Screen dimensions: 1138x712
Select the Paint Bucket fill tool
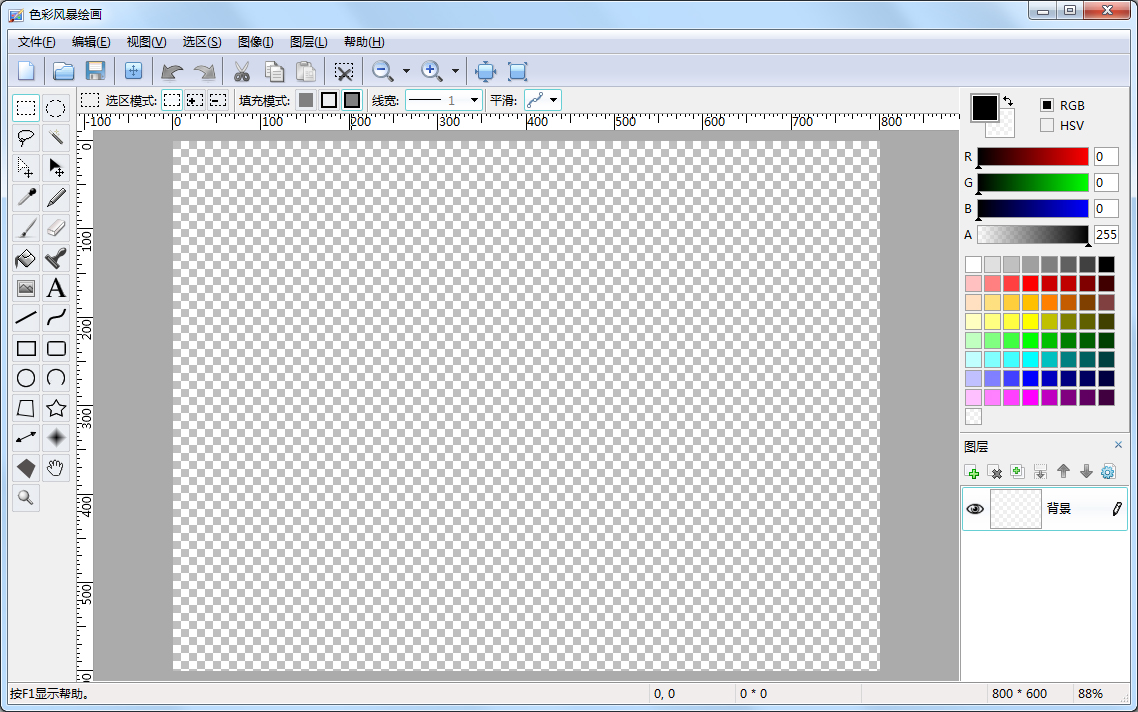click(x=26, y=258)
